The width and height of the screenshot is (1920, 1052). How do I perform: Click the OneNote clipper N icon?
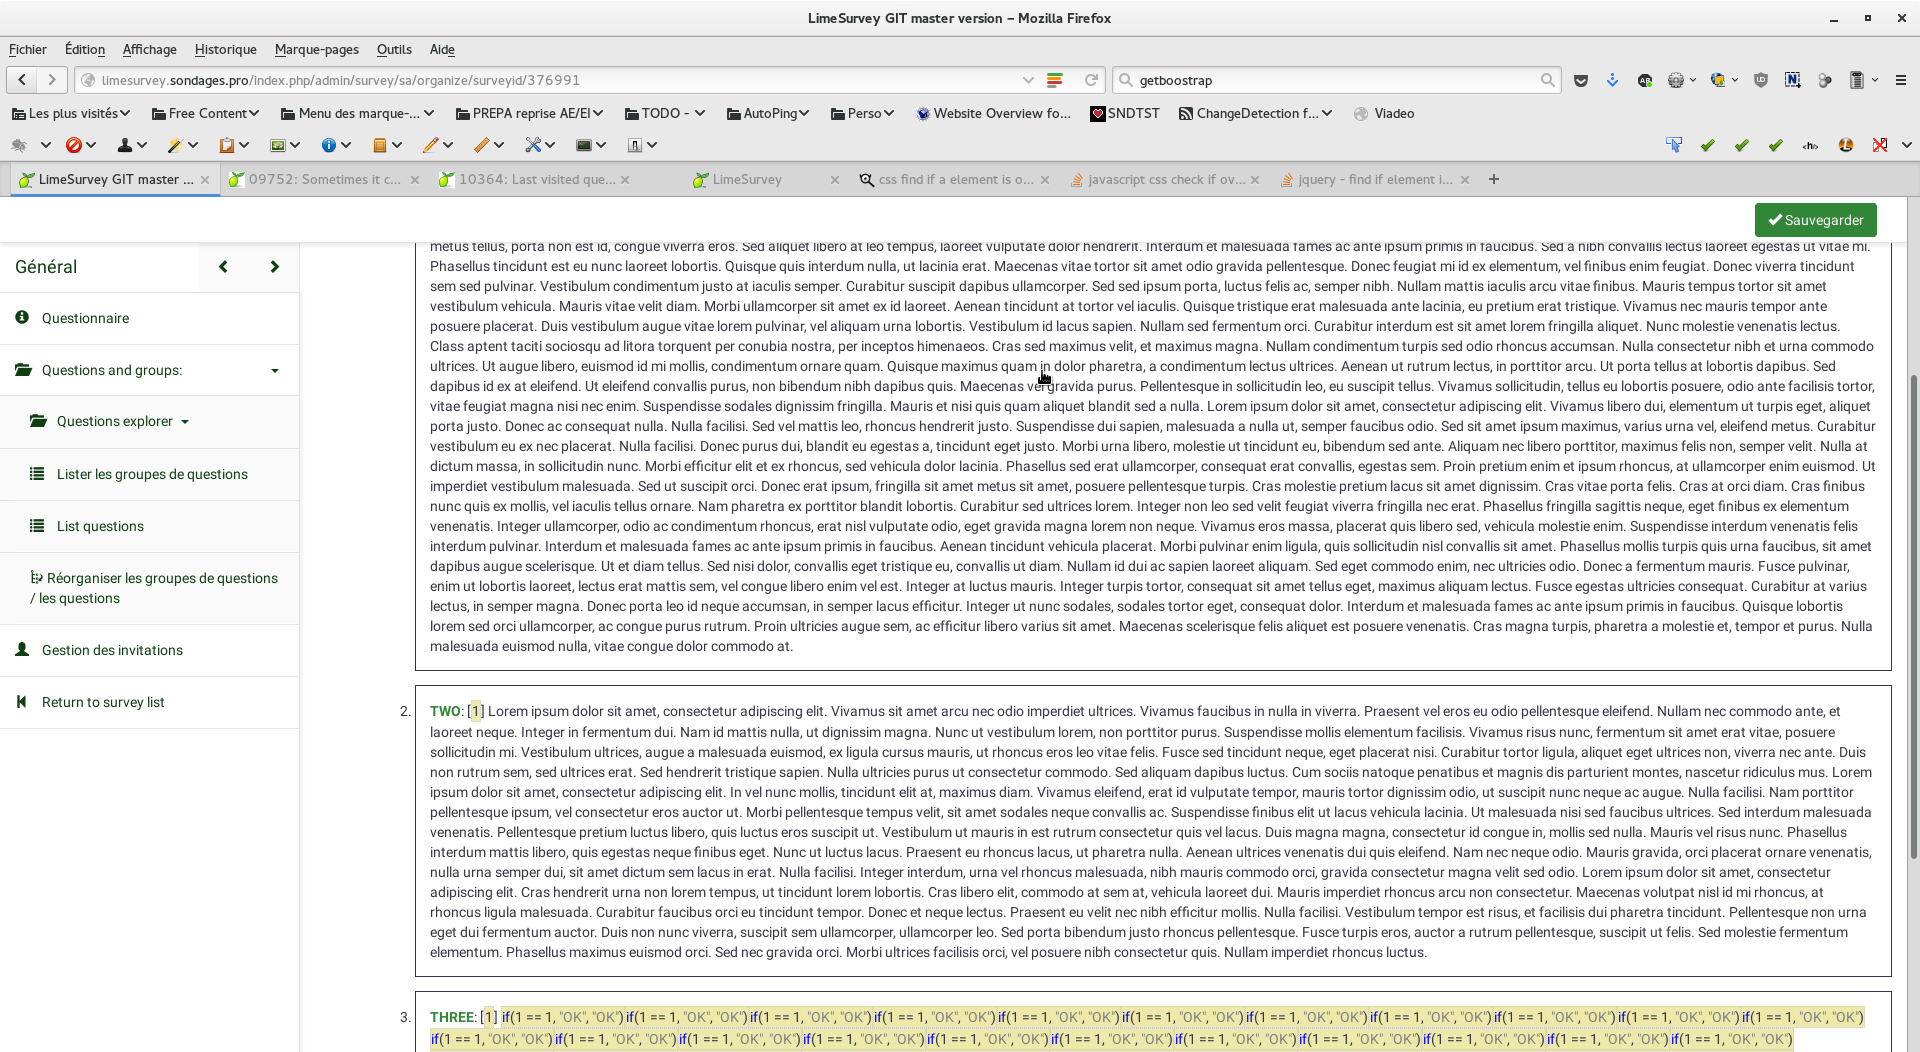coord(1792,80)
